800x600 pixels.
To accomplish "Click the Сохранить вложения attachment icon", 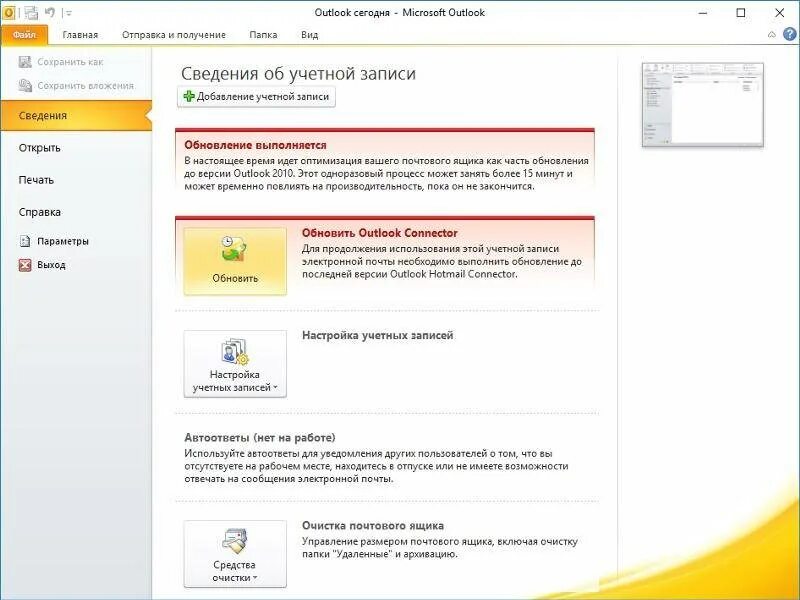I will point(25,85).
